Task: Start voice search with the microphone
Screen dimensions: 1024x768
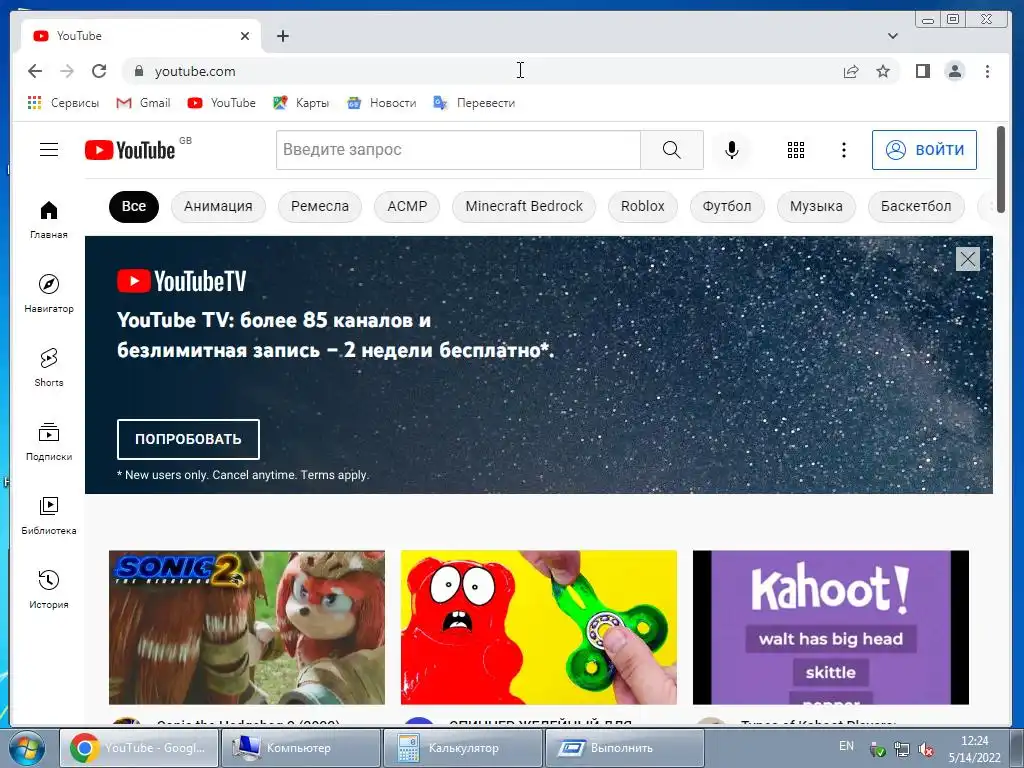Action: [x=732, y=150]
